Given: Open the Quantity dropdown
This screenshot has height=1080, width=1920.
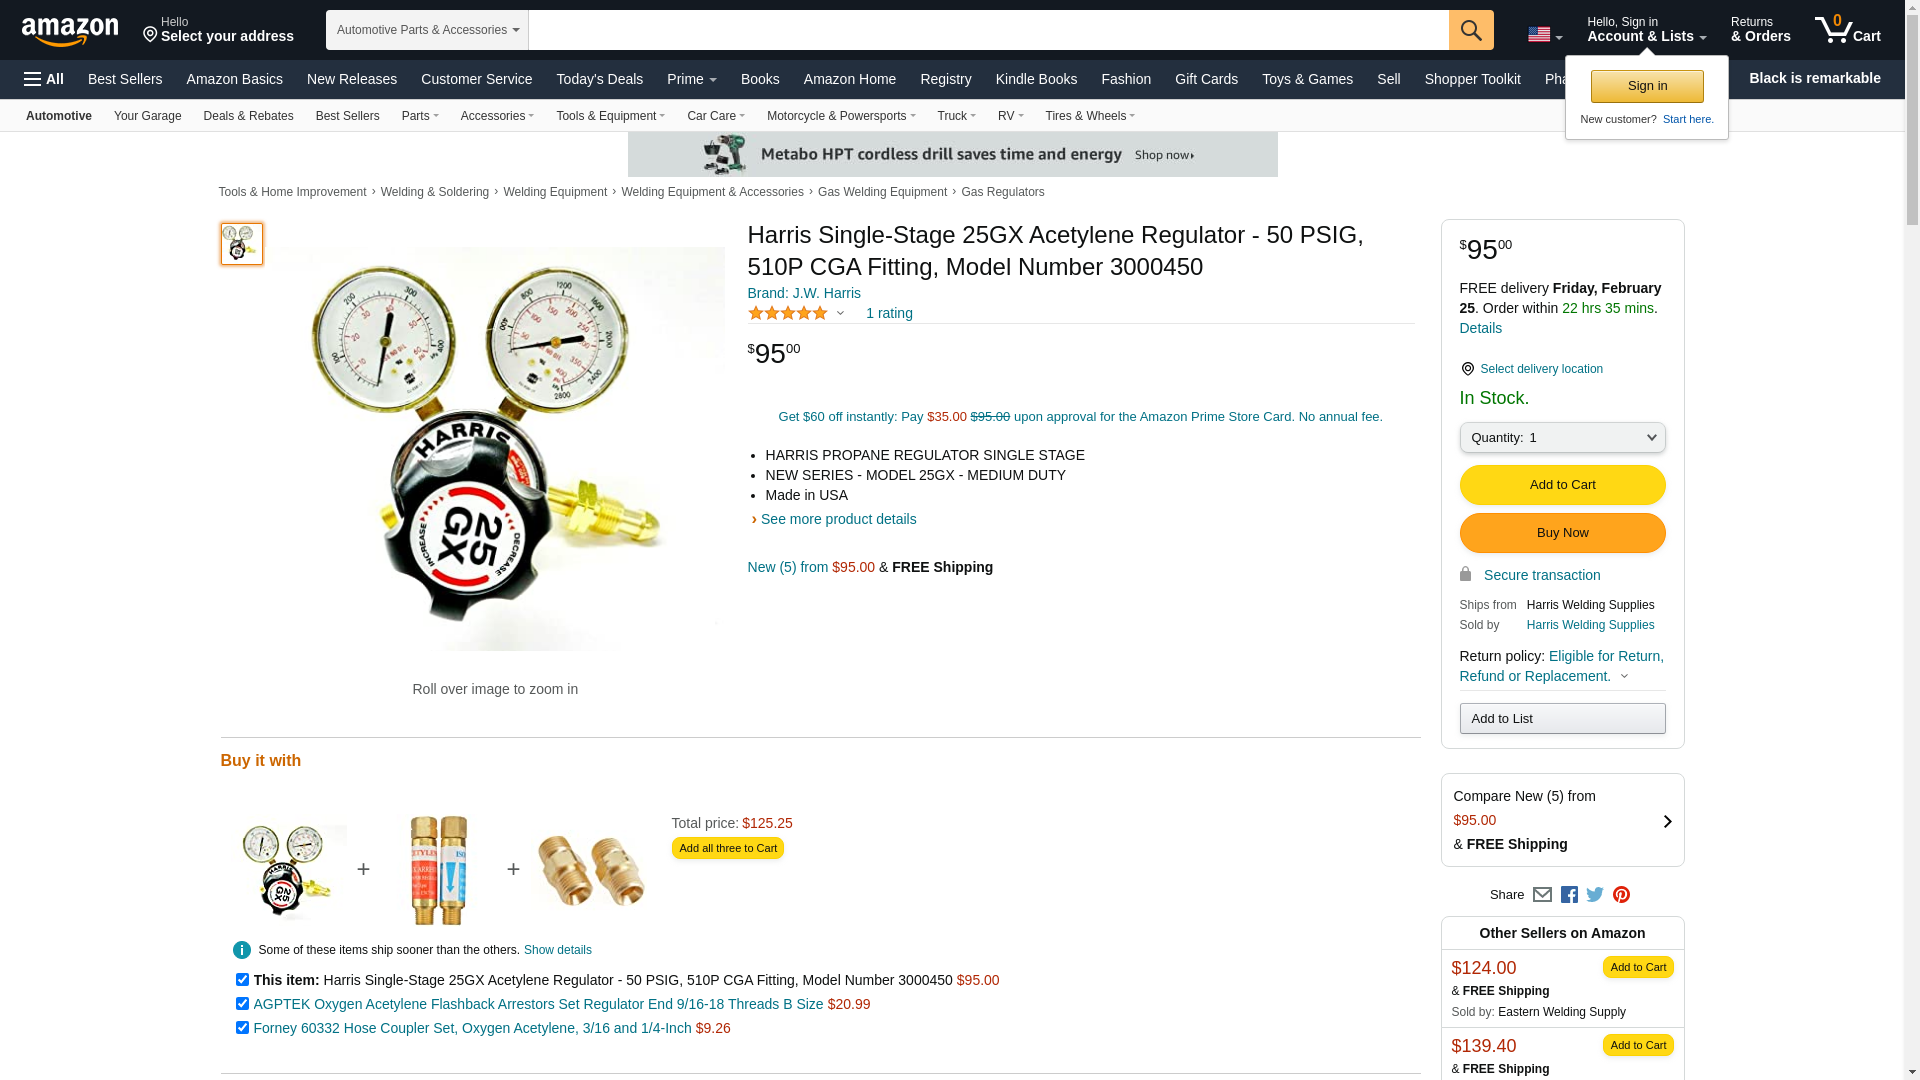Looking at the screenshot, I should [1562, 438].
